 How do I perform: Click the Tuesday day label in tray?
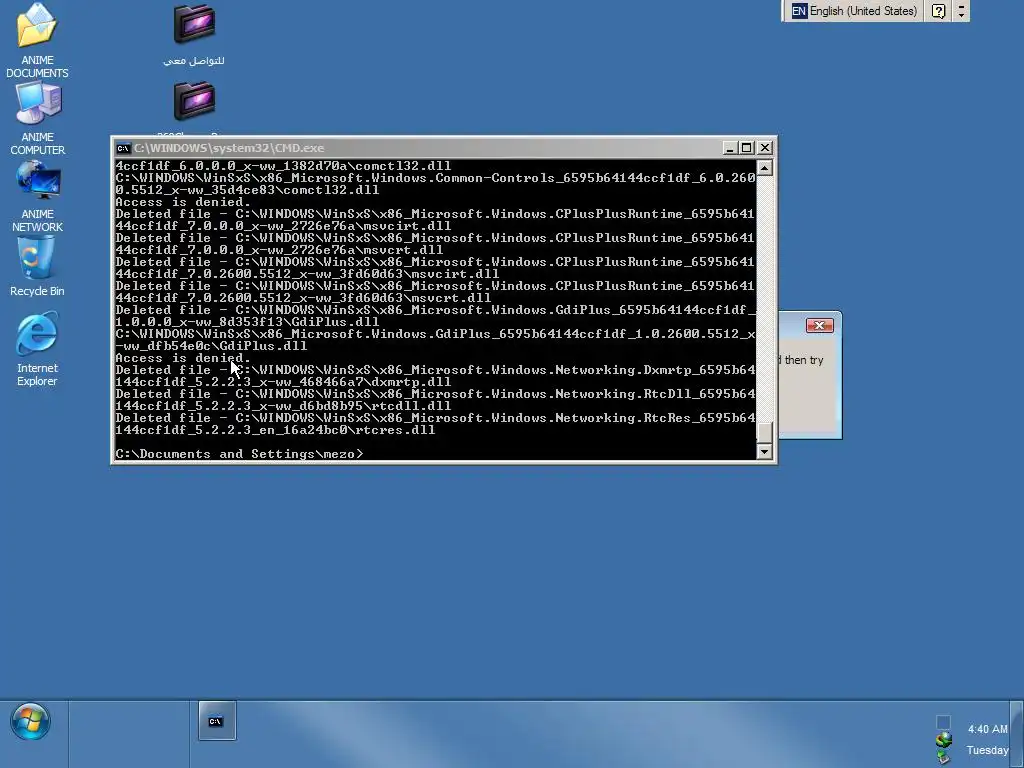coord(987,750)
